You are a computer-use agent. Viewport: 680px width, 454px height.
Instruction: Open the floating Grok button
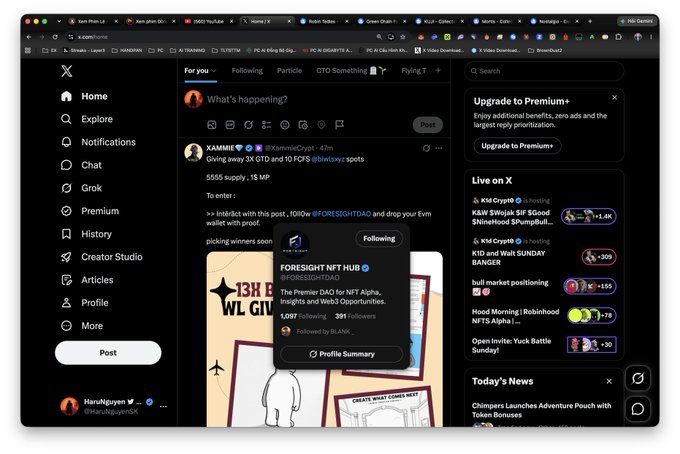point(638,379)
